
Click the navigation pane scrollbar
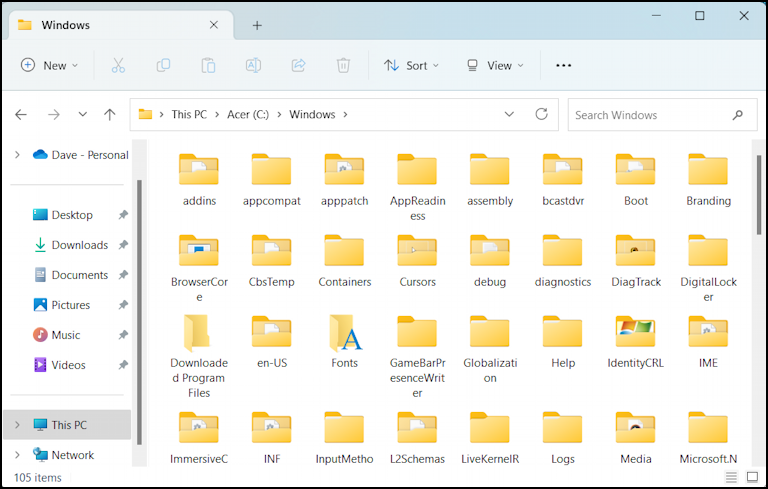[x=139, y=312]
